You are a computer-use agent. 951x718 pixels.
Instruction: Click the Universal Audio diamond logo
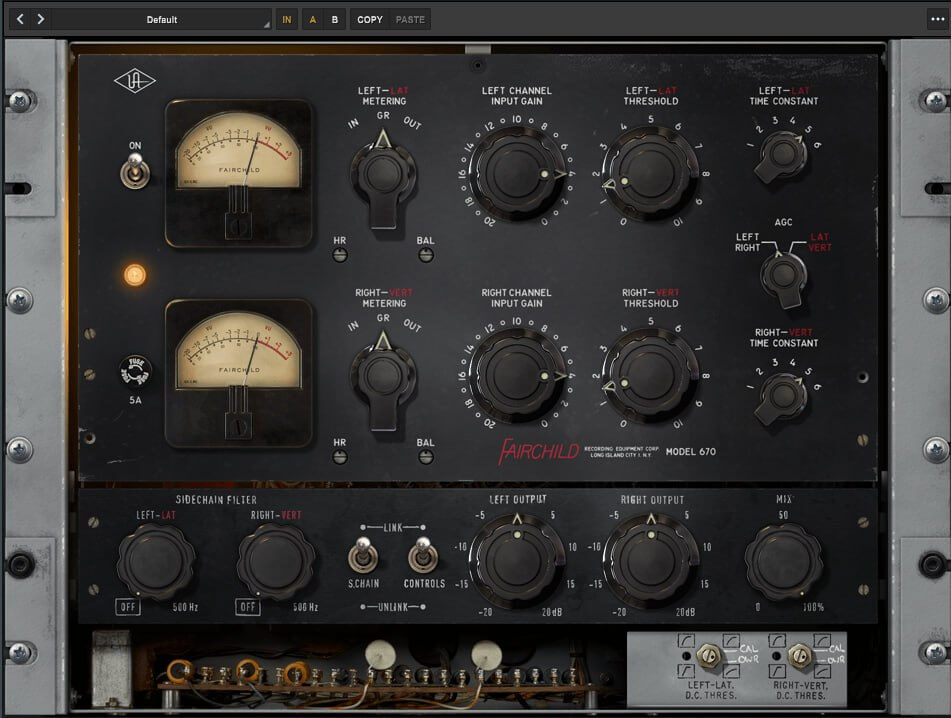(x=135, y=81)
